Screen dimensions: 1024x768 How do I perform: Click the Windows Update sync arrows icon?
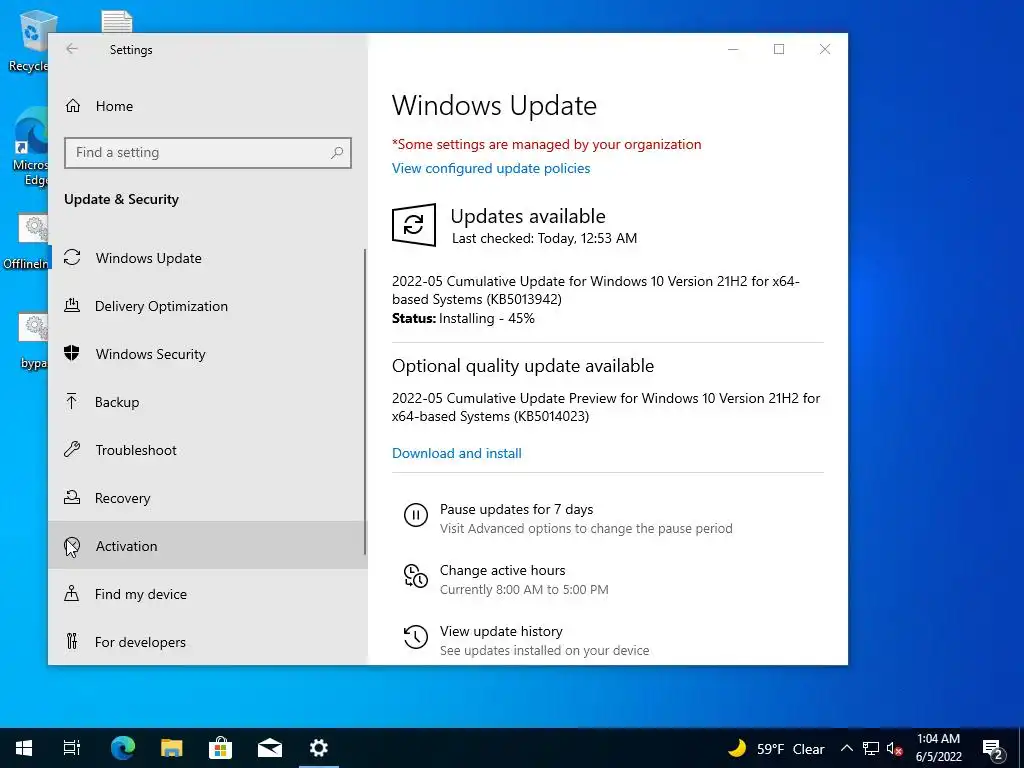[72, 258]
